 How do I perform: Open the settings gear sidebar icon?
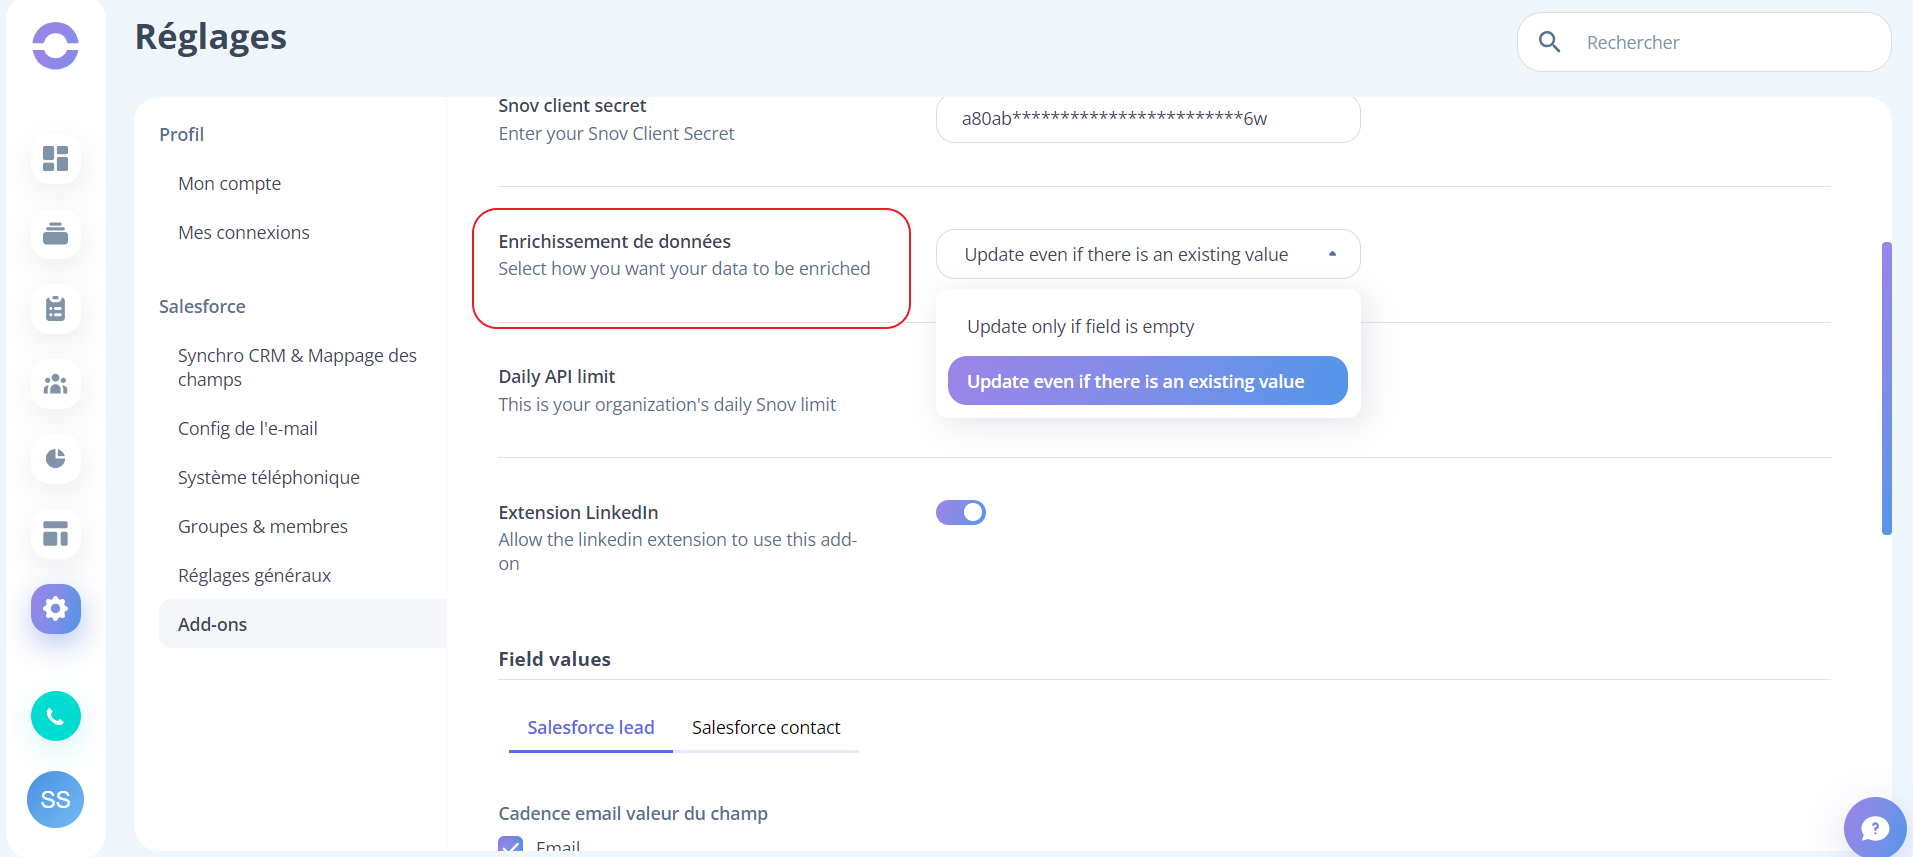tap(56, 609)
